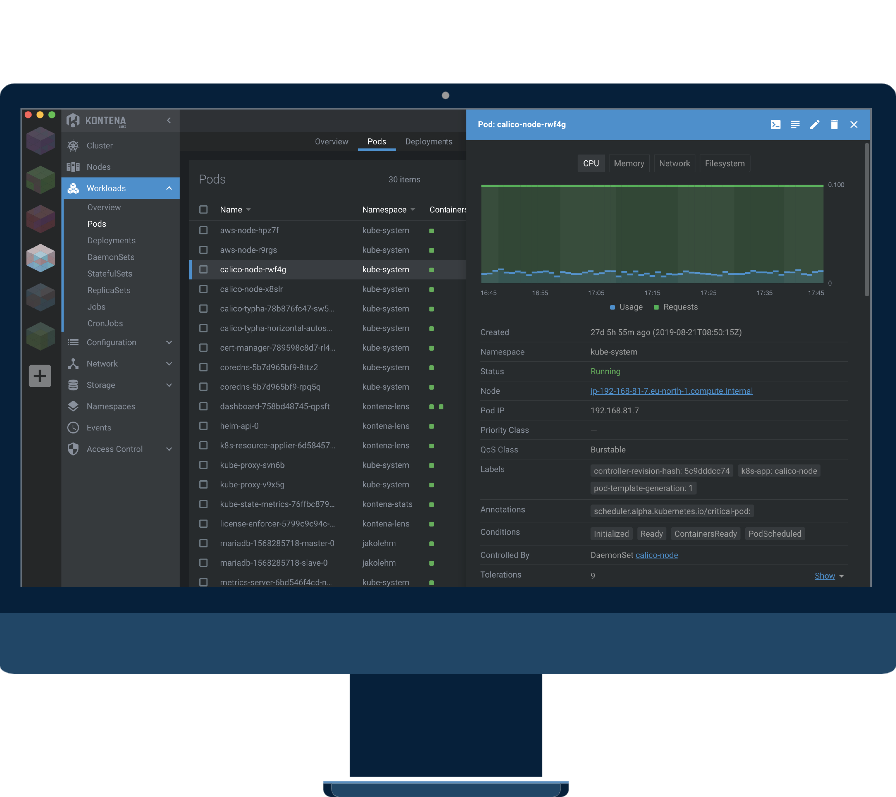Check the select-all checkbox in the Pods header
This screenshot has height=797, width=896.
point(204,209)
